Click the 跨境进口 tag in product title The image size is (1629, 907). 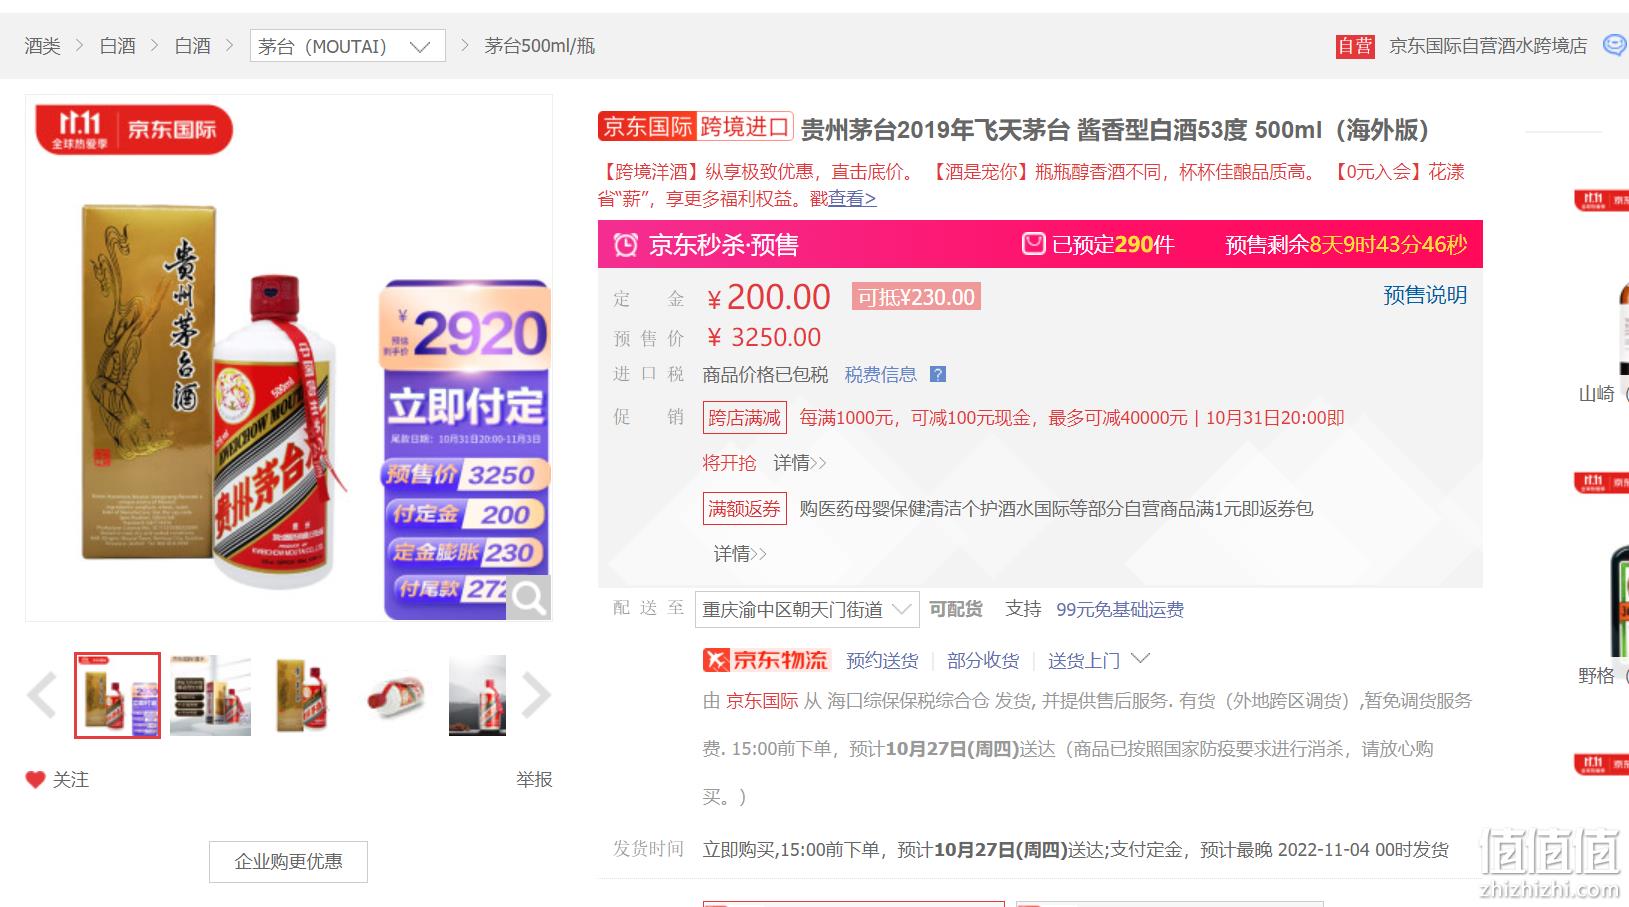click(744, 127)
